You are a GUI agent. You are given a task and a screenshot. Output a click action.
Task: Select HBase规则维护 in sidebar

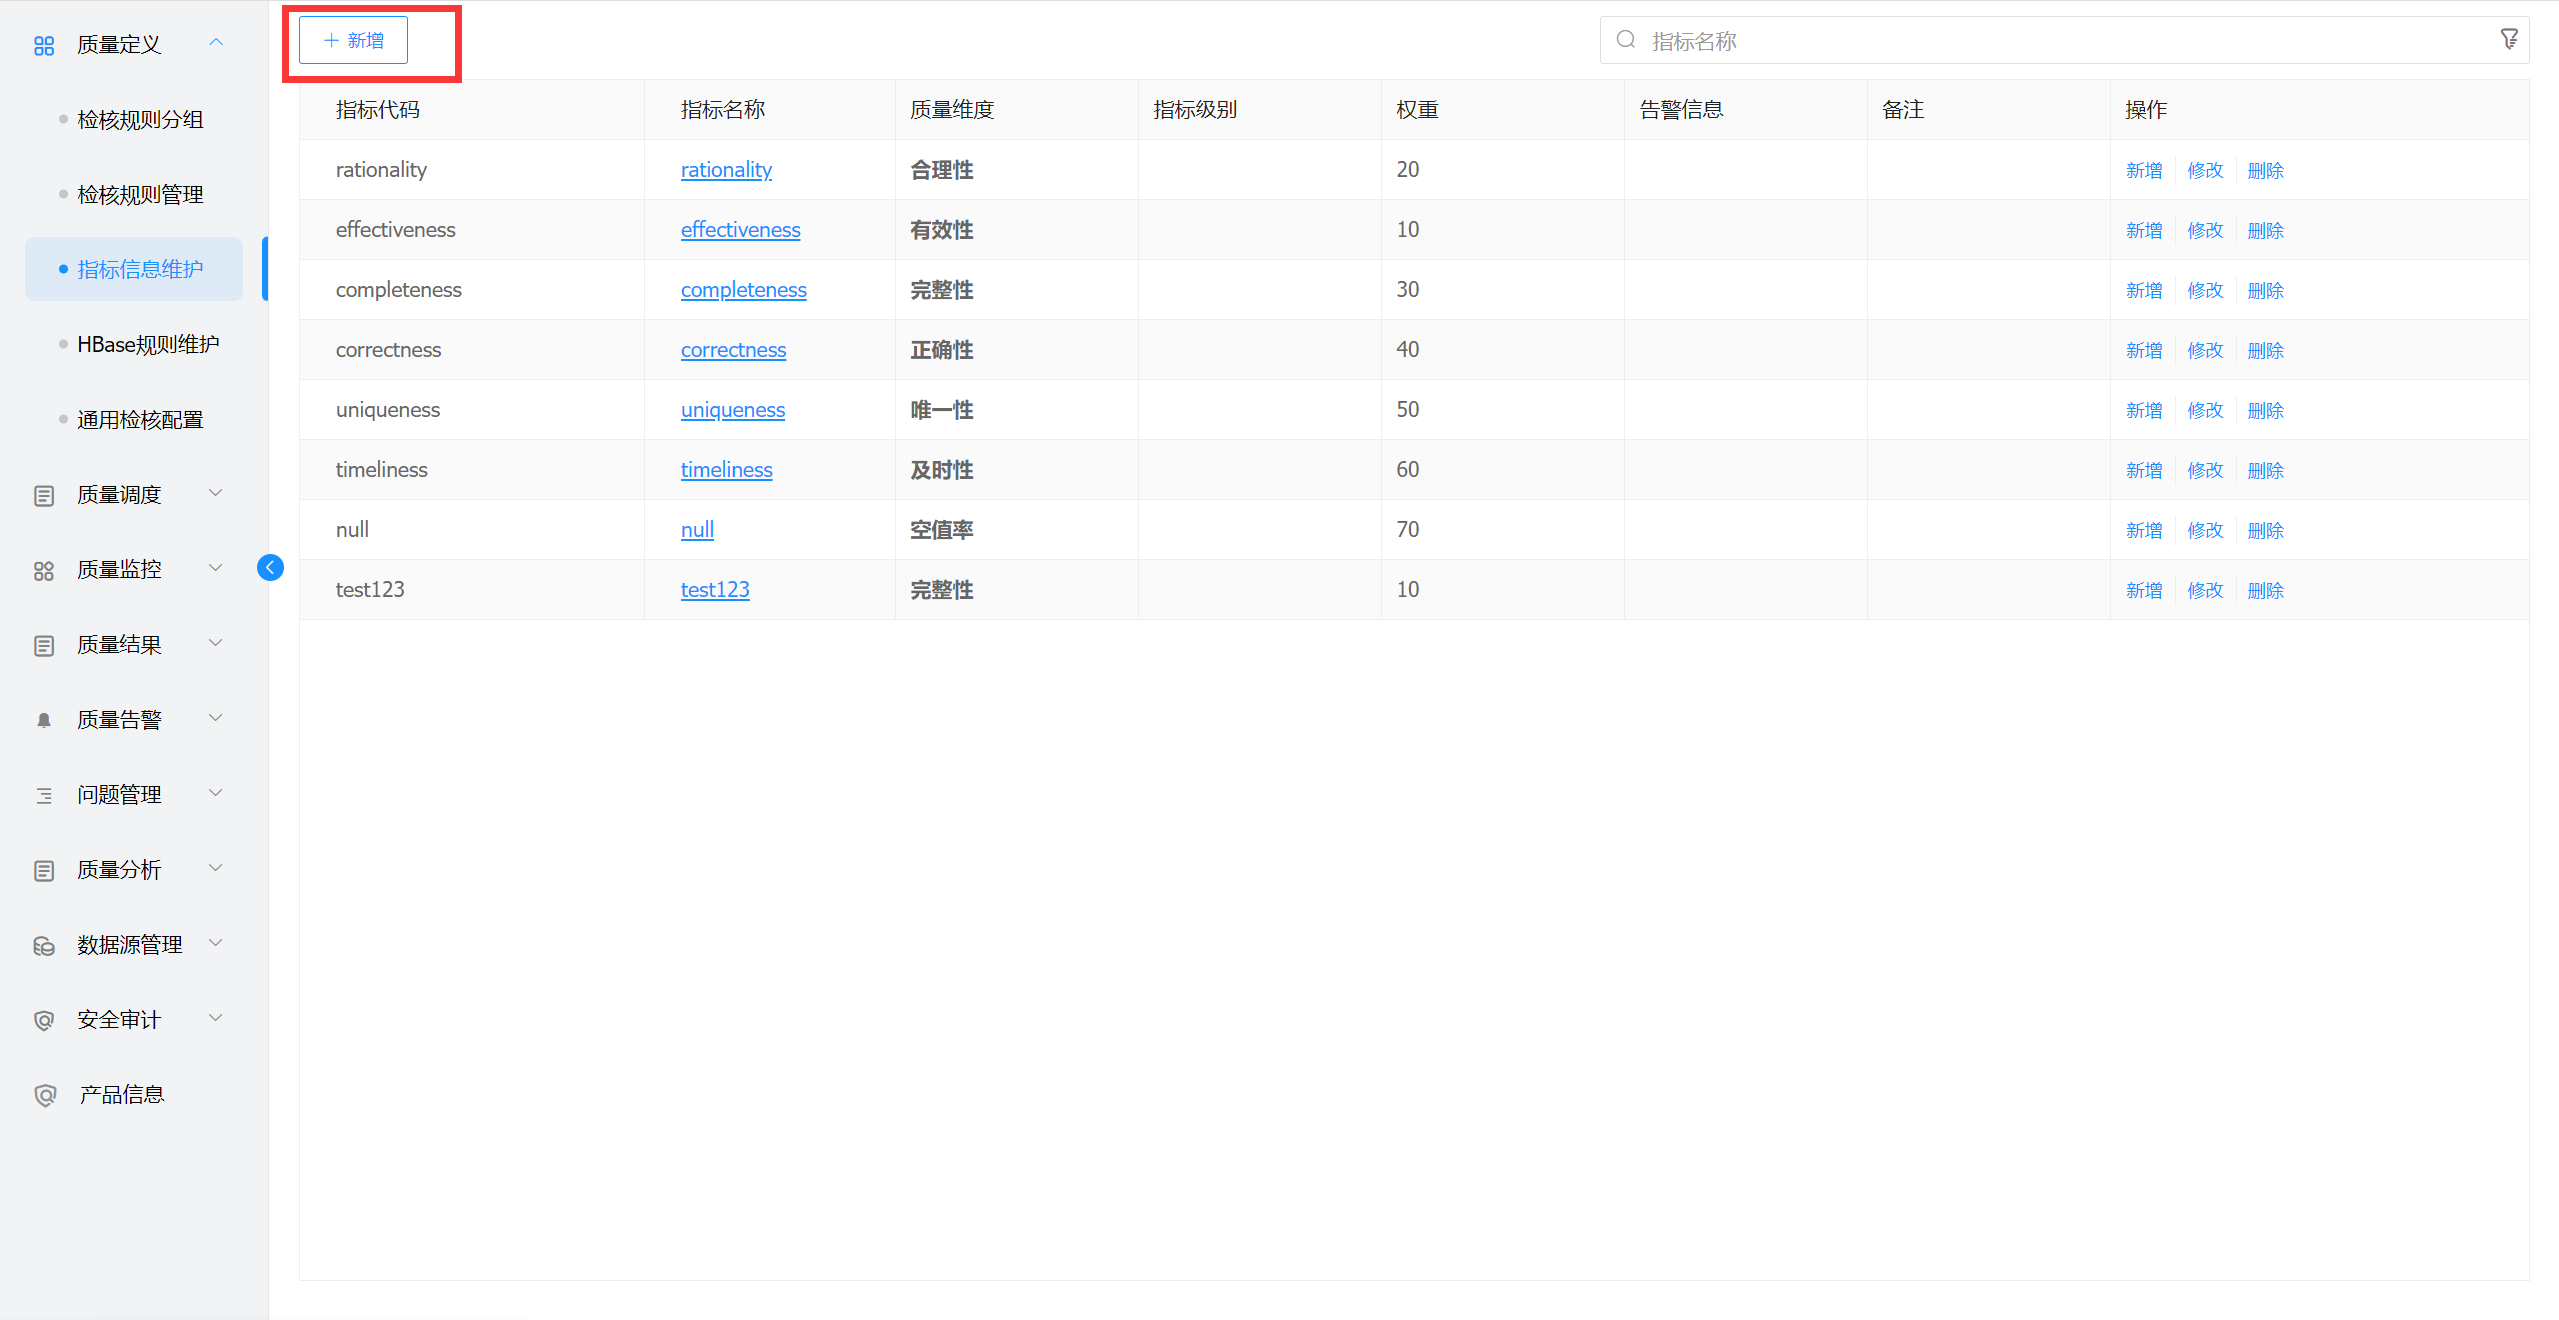148,344
